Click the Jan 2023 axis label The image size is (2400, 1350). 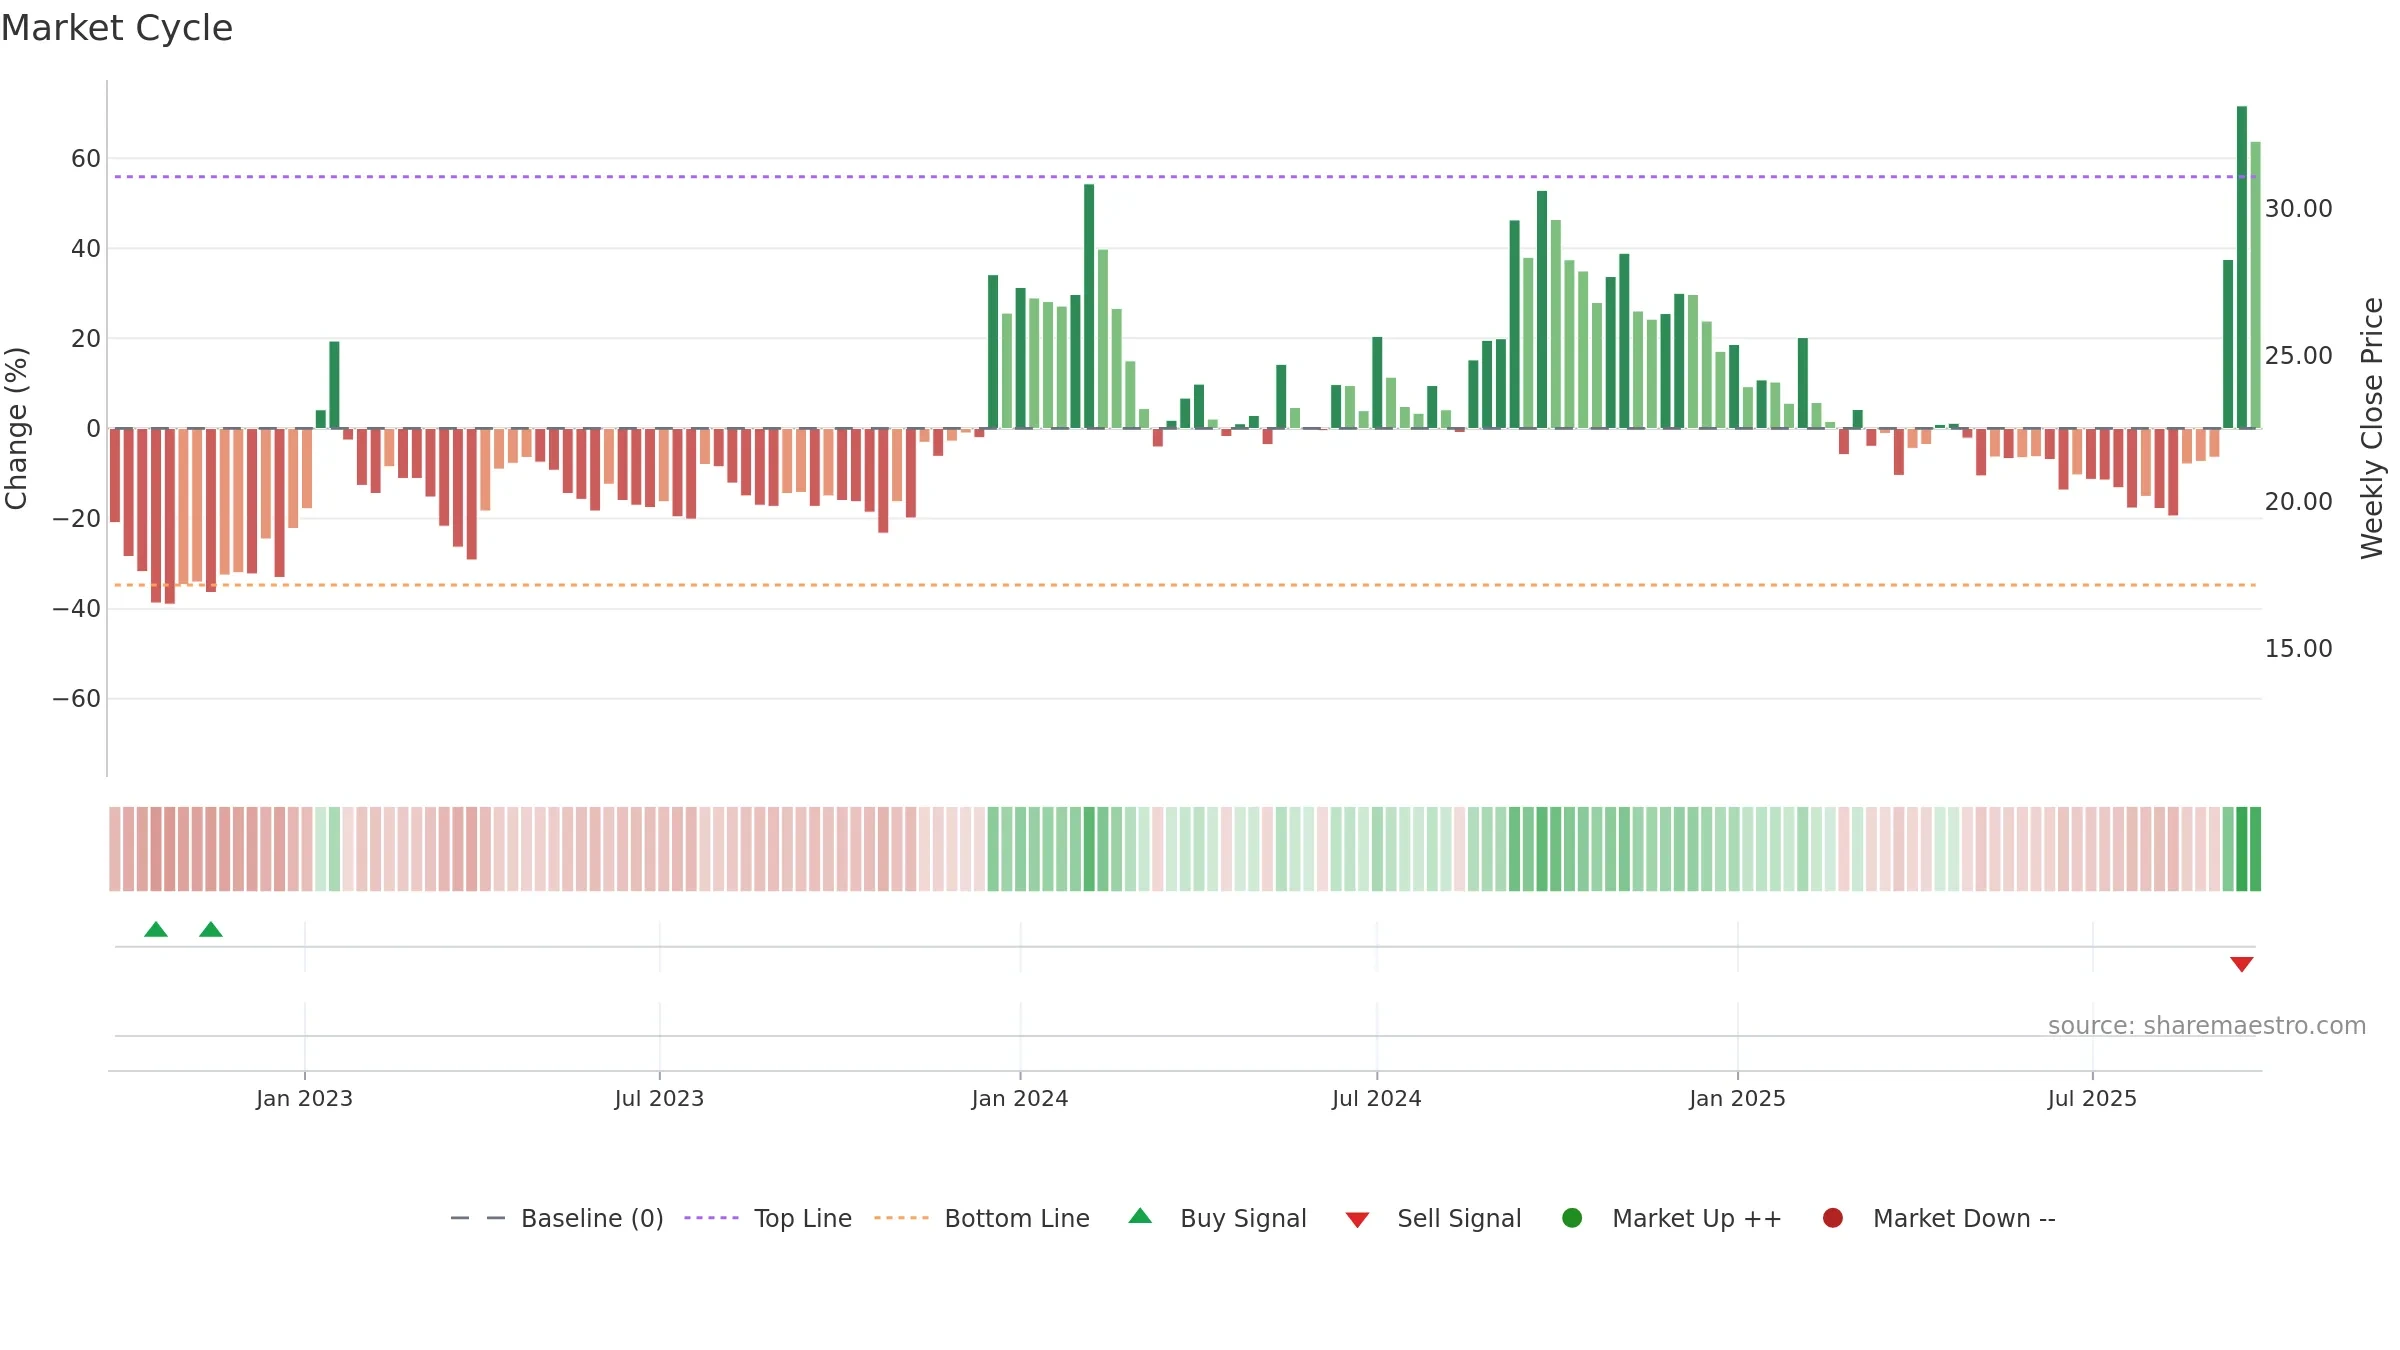tap(304, 1098)
